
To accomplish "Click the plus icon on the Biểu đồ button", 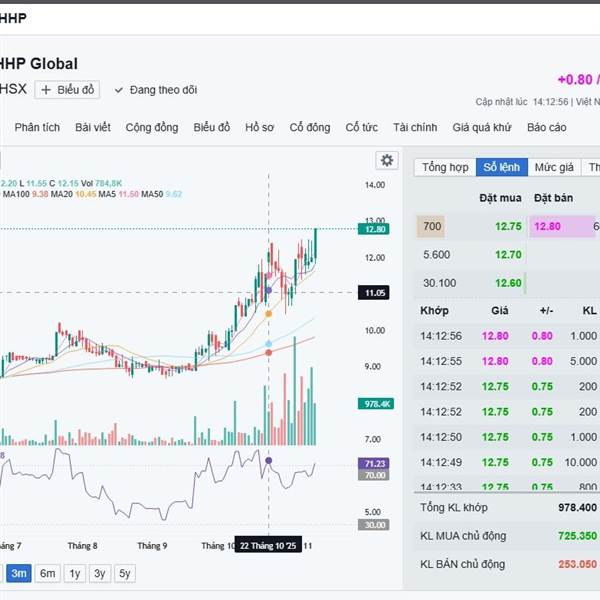I will [x=46, y=90].
